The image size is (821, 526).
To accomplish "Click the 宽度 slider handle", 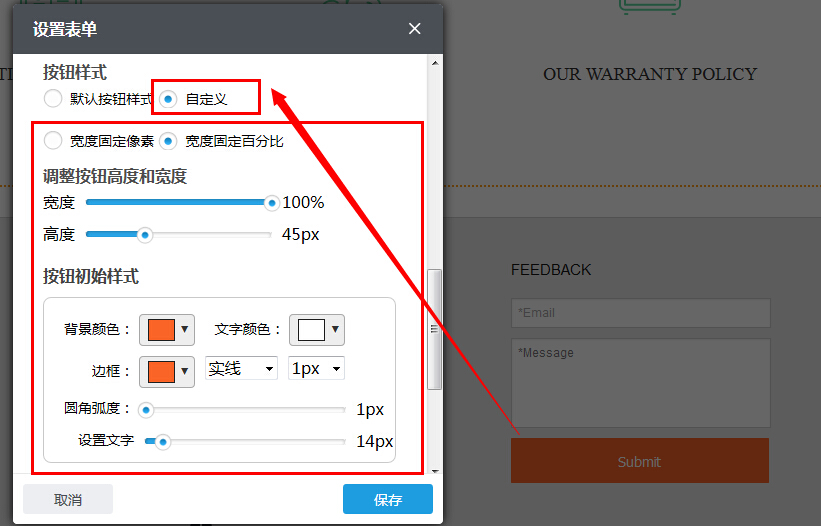I will point(271,203).
